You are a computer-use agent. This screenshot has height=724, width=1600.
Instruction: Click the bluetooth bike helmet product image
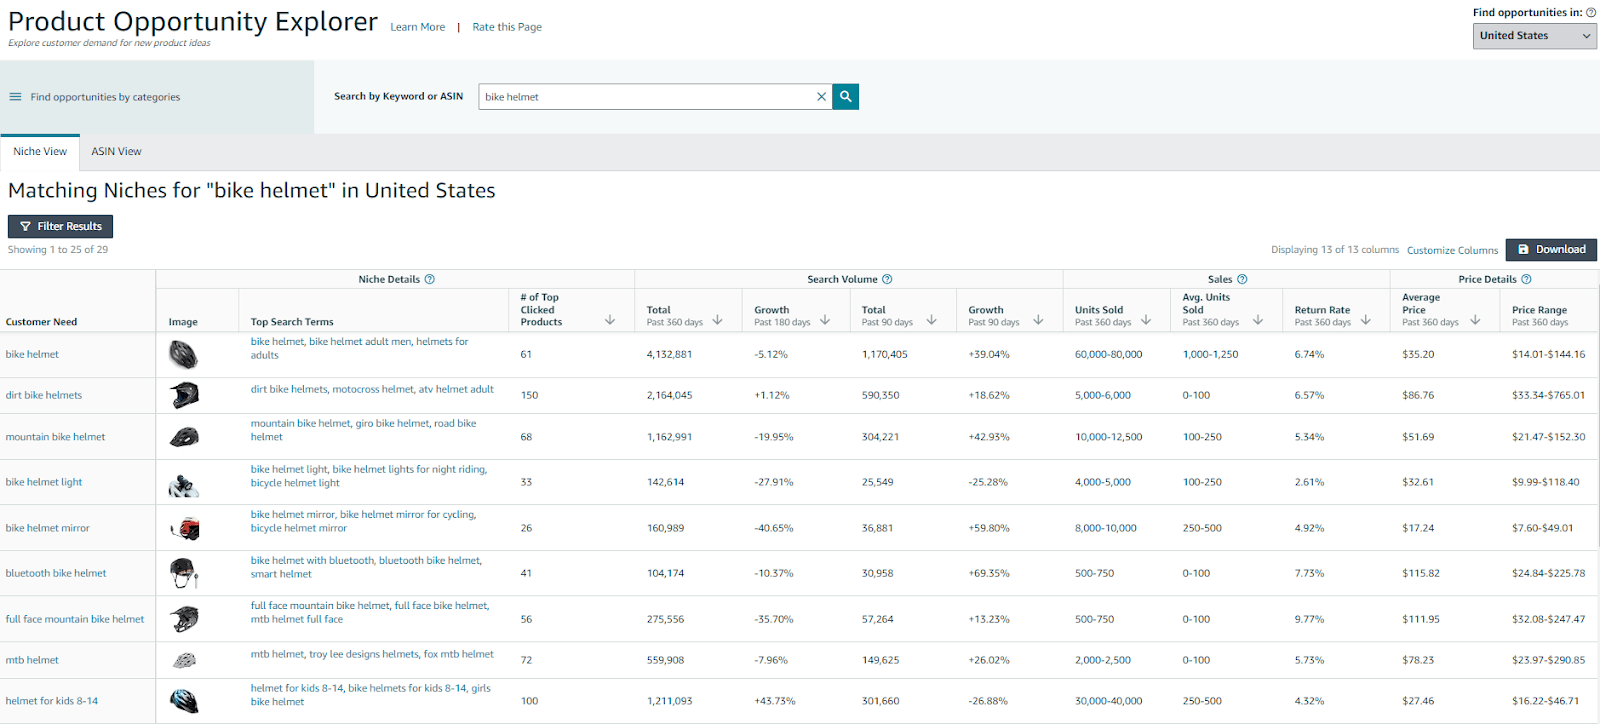tap(184, 573)
